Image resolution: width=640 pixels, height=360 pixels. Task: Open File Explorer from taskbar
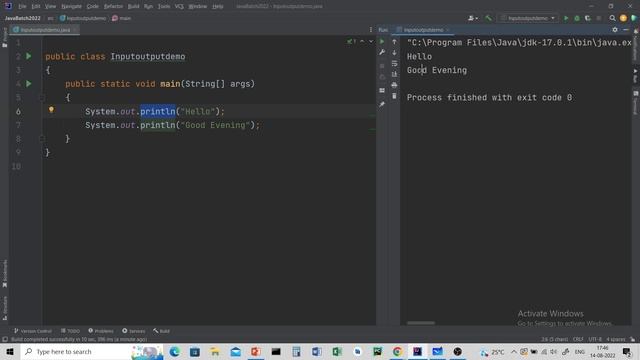tap(215, 351)
